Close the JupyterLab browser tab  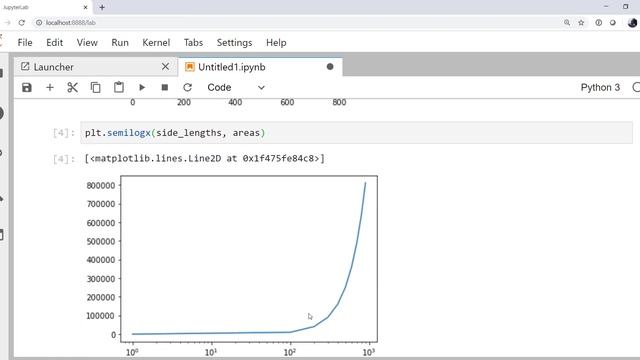pos(85,7)
